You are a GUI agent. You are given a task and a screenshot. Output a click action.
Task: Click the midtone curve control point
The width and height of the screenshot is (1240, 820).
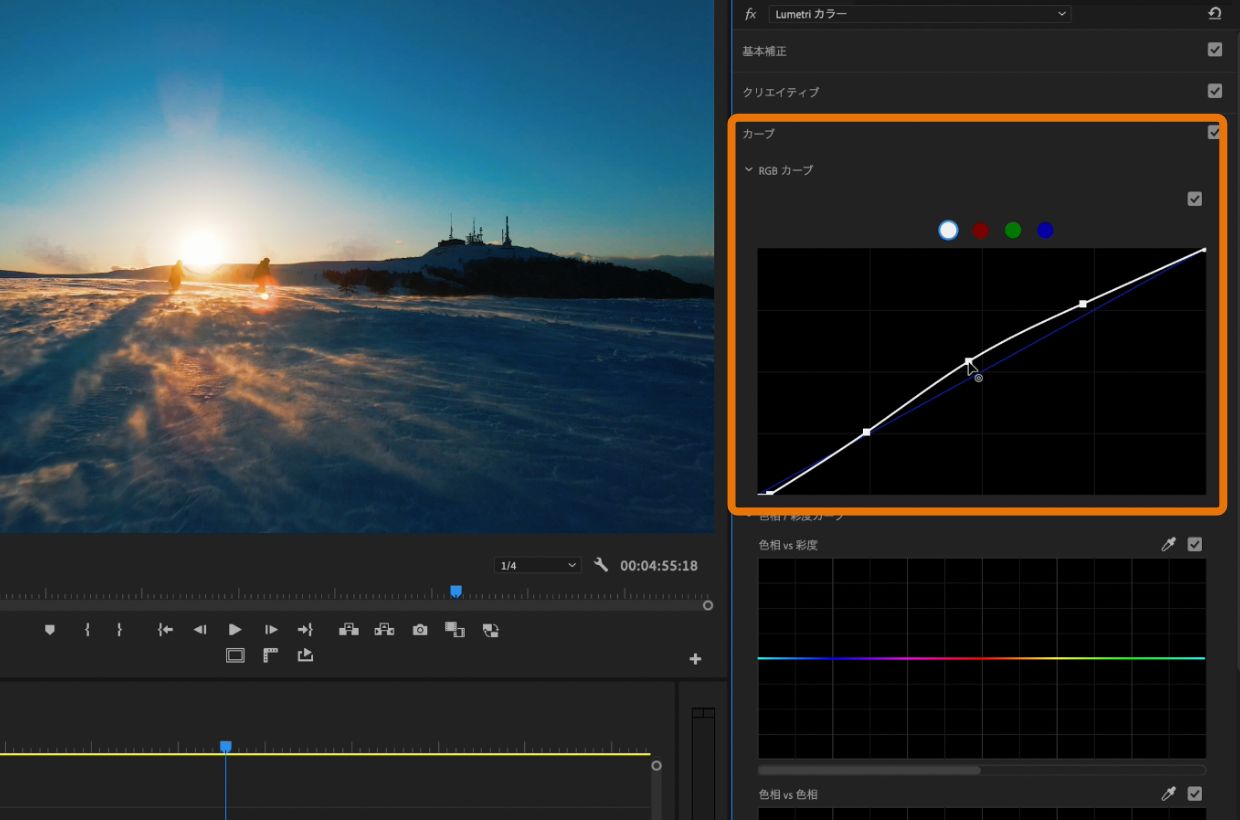(968, 361)
